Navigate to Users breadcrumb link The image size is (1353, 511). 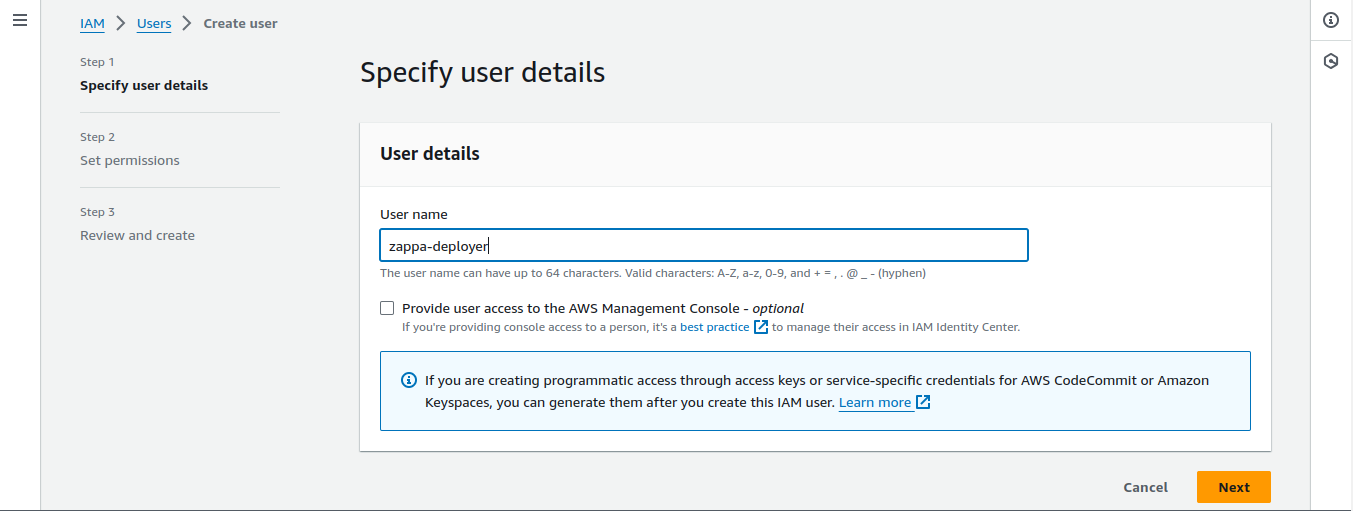coord(154,23)
